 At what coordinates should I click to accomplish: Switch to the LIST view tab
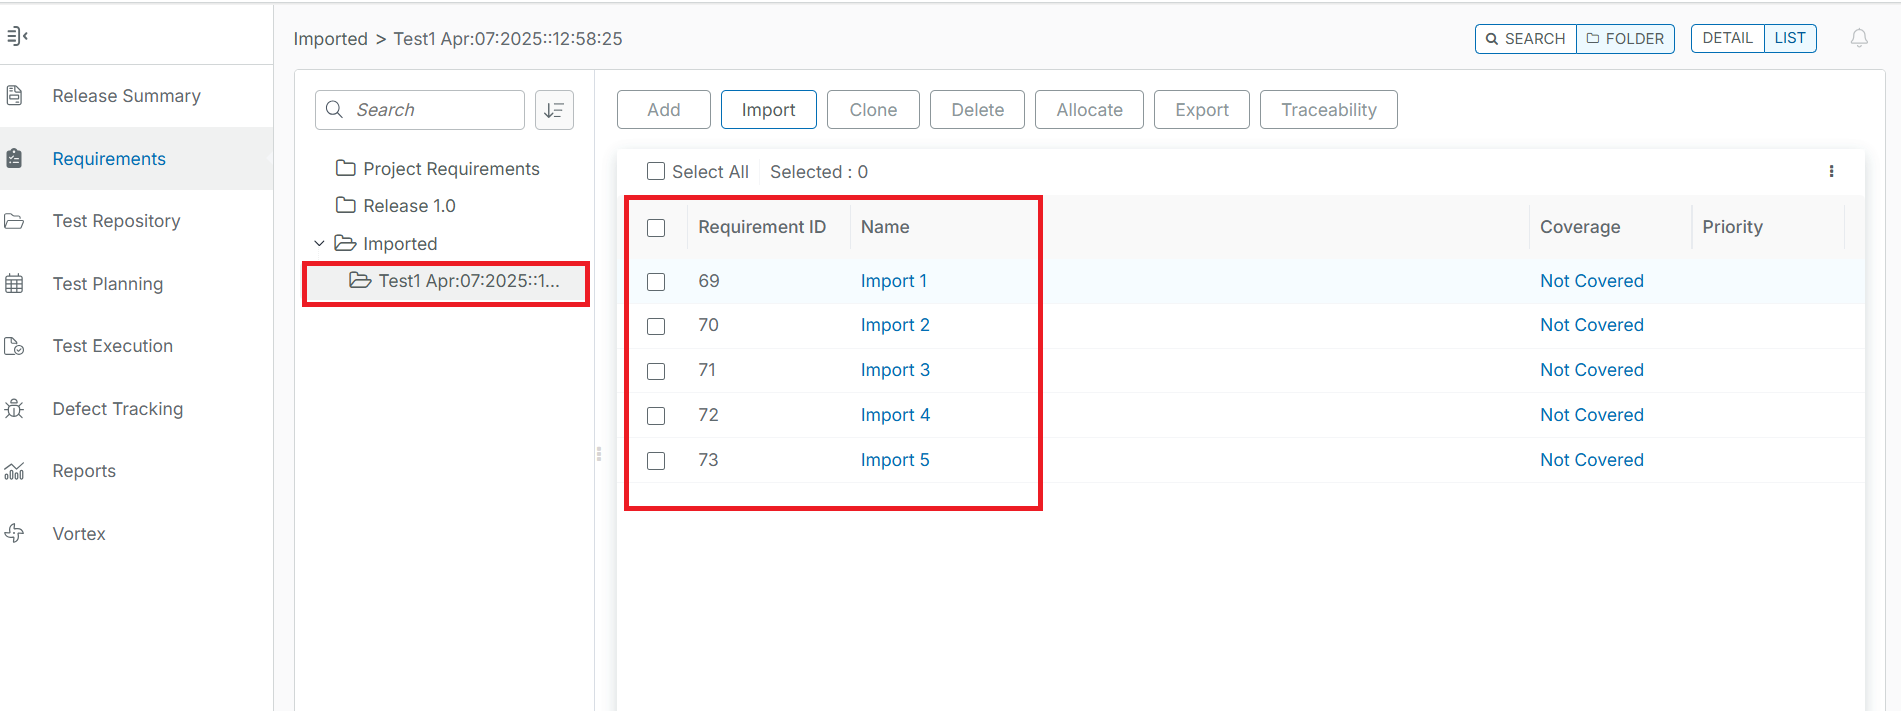pos(1789,38)
